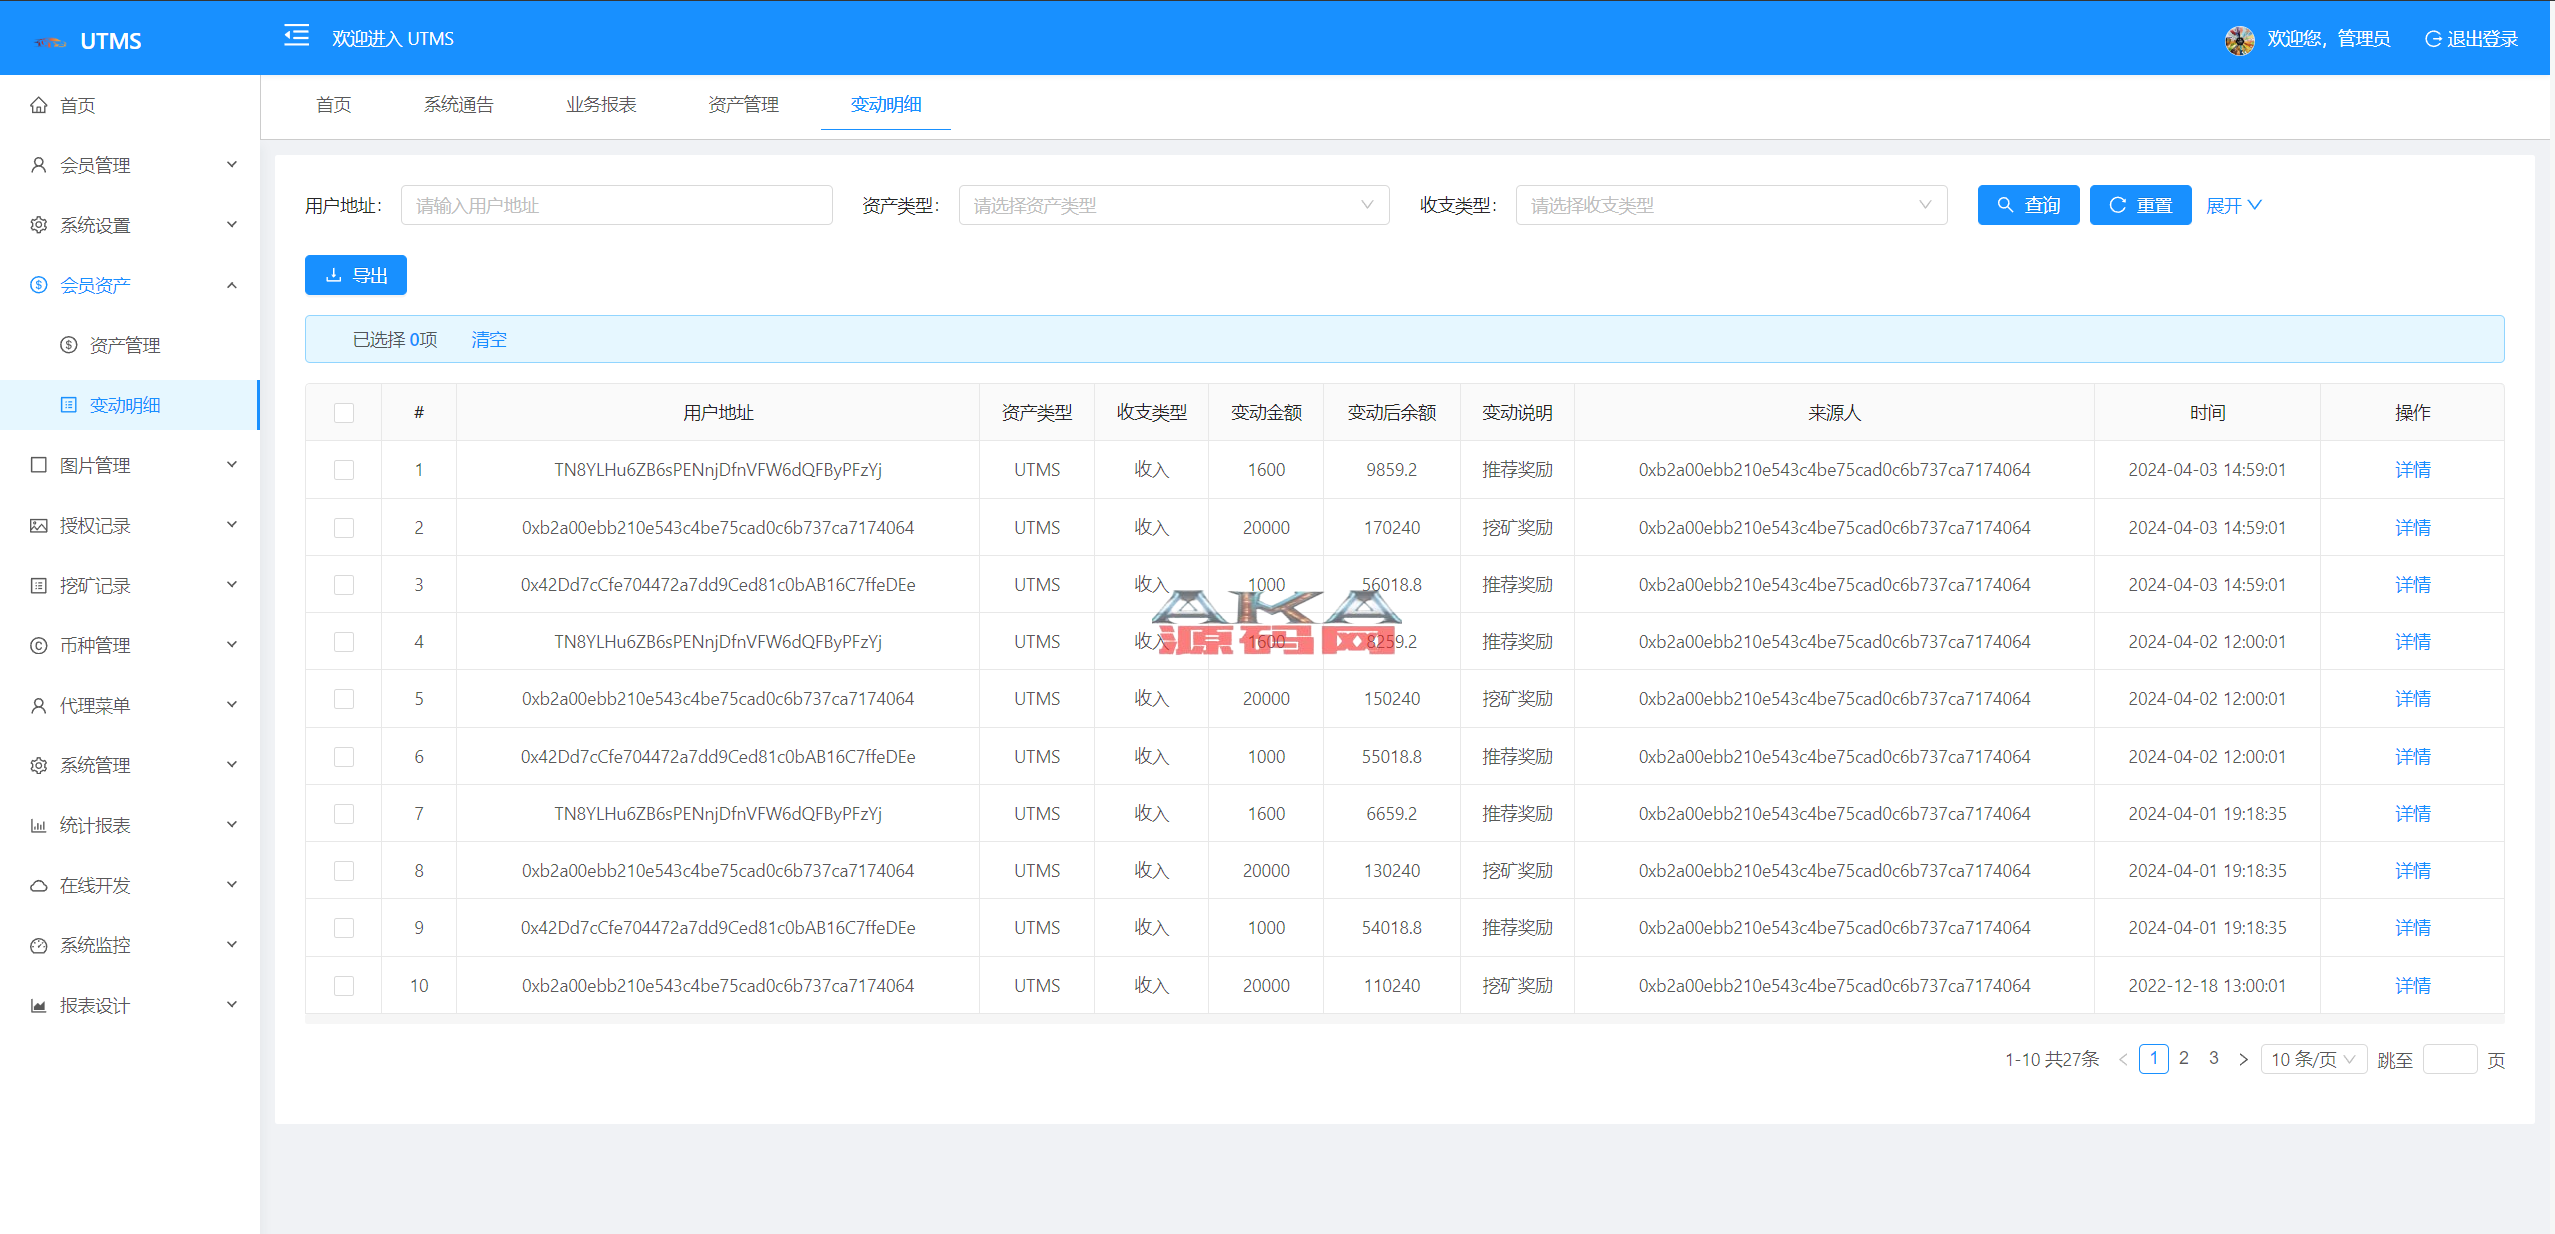The width and height of the screenshot is (2555, 1234).
Task: Switch to the 业务报表 tab
Action: coord(601,104)
